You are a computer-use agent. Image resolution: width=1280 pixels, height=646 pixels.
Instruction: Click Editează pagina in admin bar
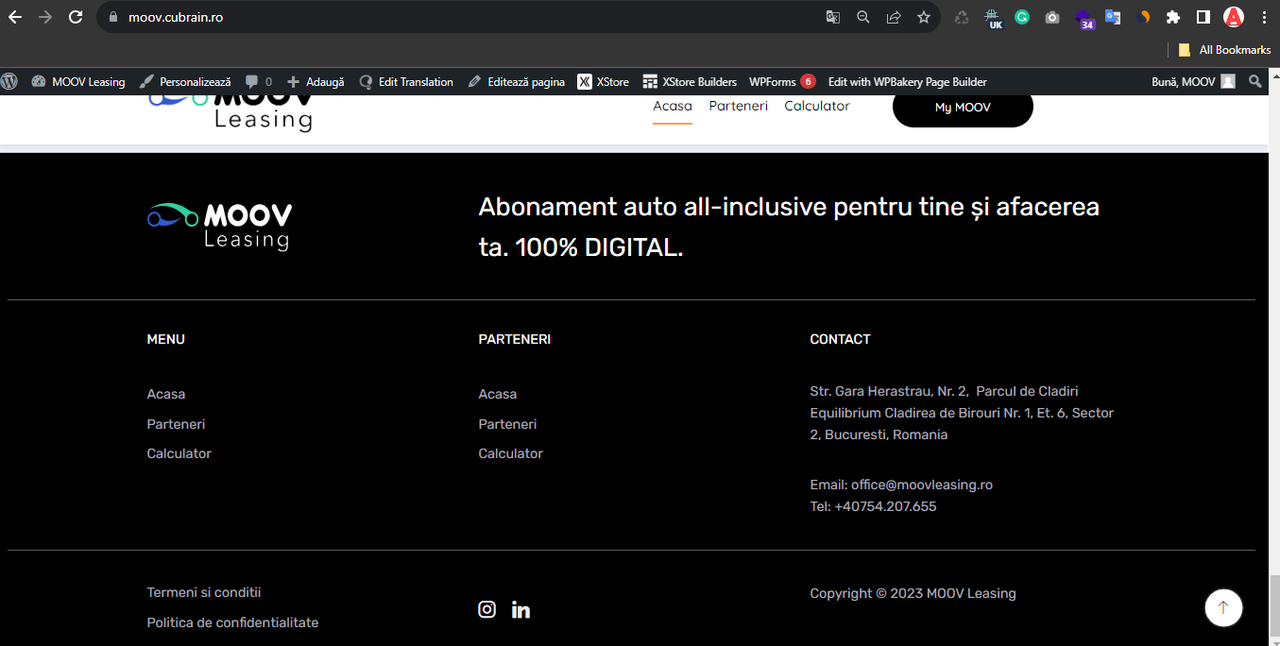tap(516, 82)
